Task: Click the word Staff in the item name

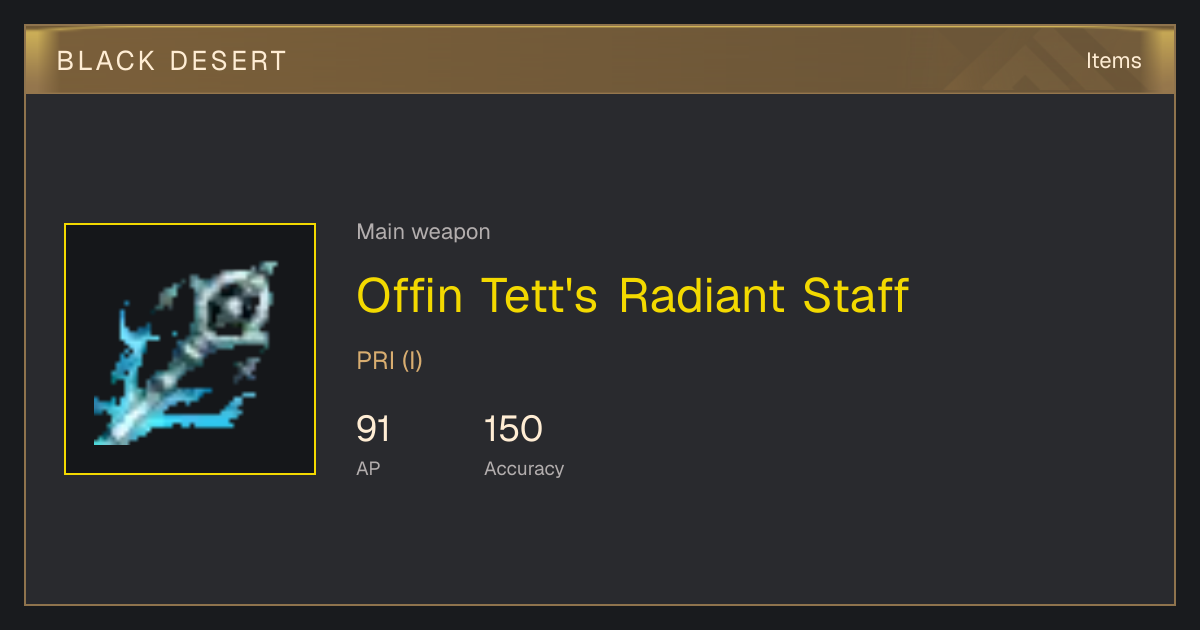Action: [x=856, y=295]
